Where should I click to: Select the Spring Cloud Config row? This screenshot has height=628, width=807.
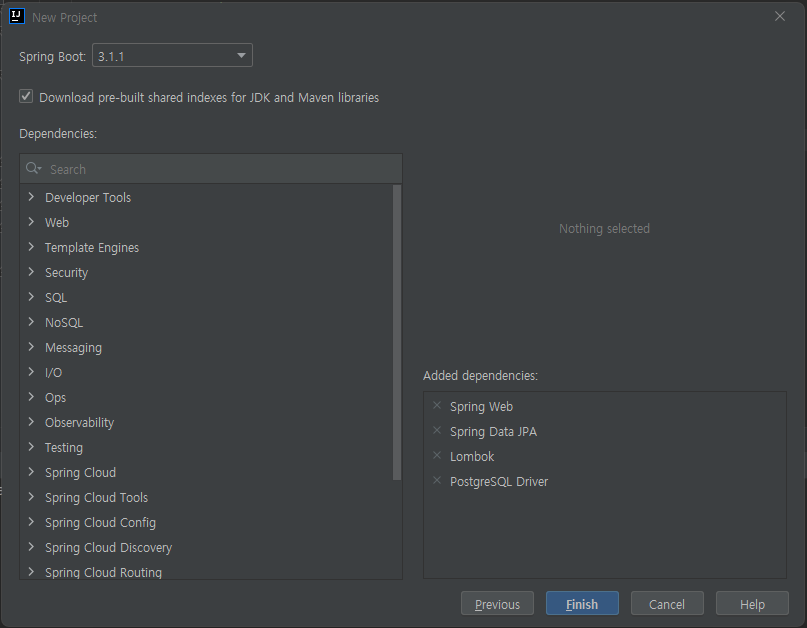(206, 522)
